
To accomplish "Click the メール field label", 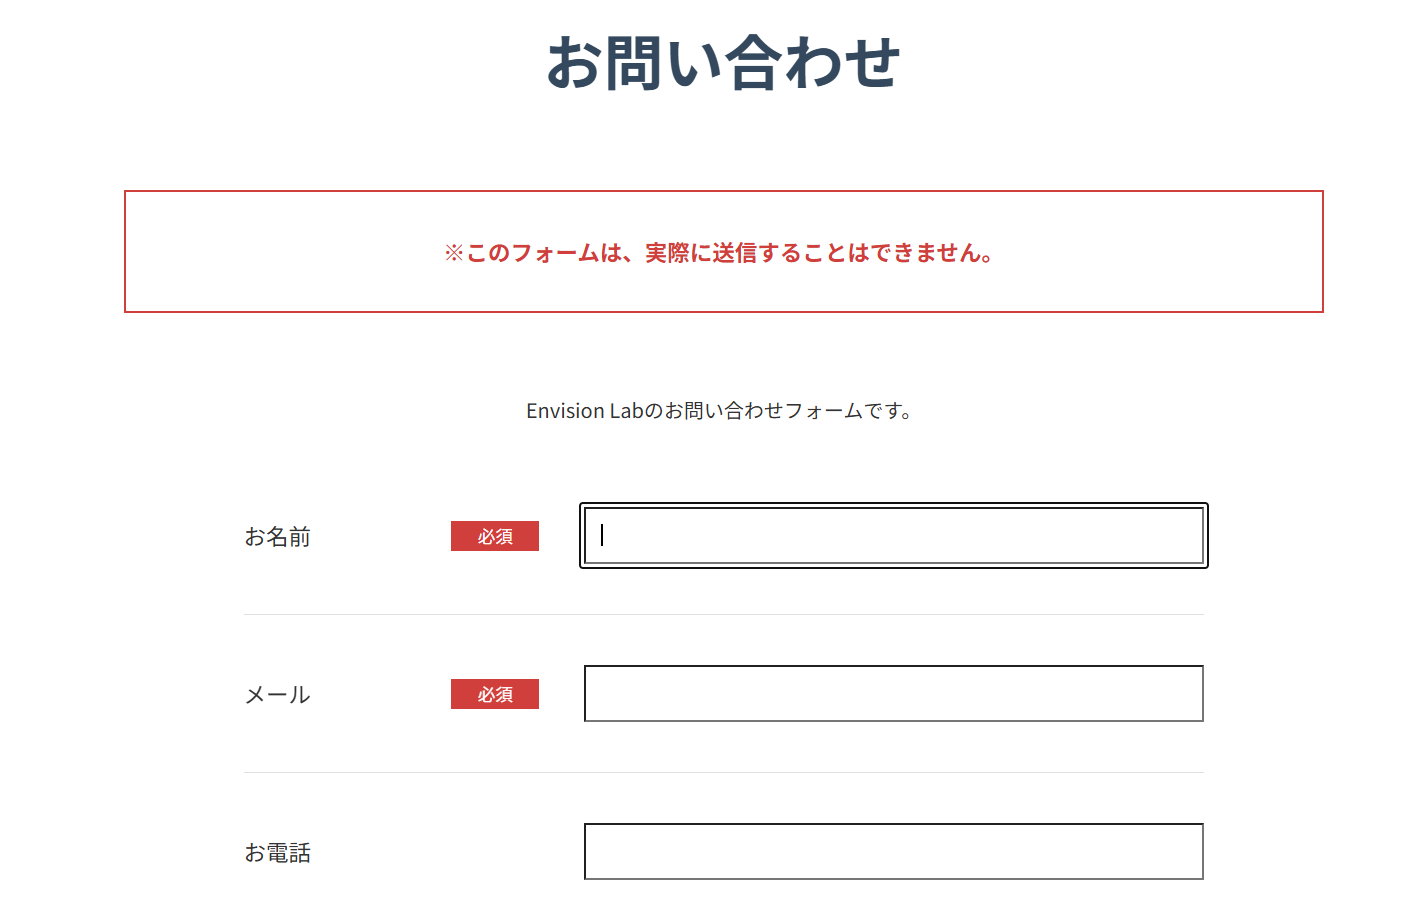I will pyautogui.click(x=278, y=695).
